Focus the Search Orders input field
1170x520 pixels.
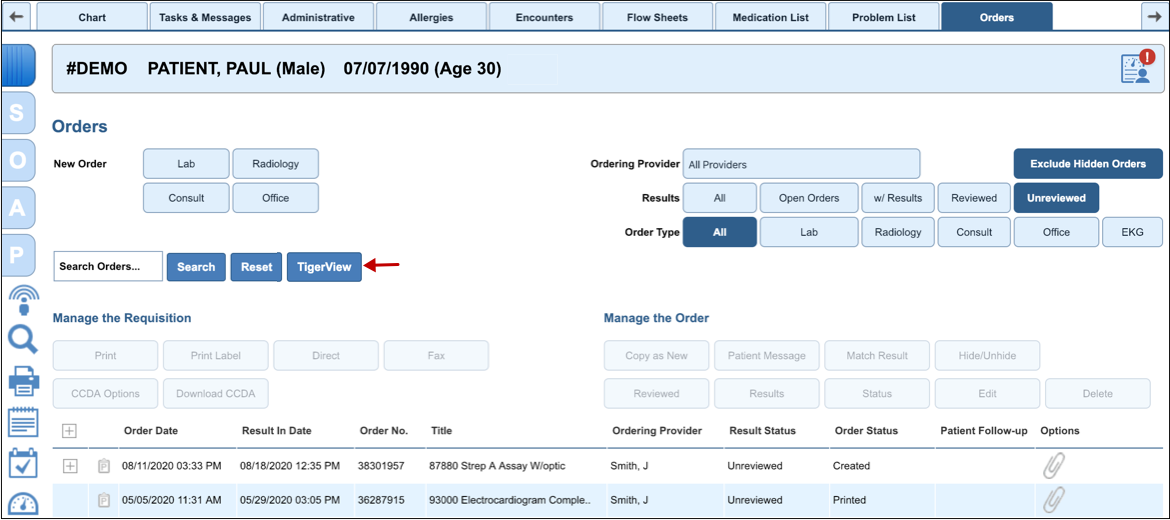click(108, 266)
